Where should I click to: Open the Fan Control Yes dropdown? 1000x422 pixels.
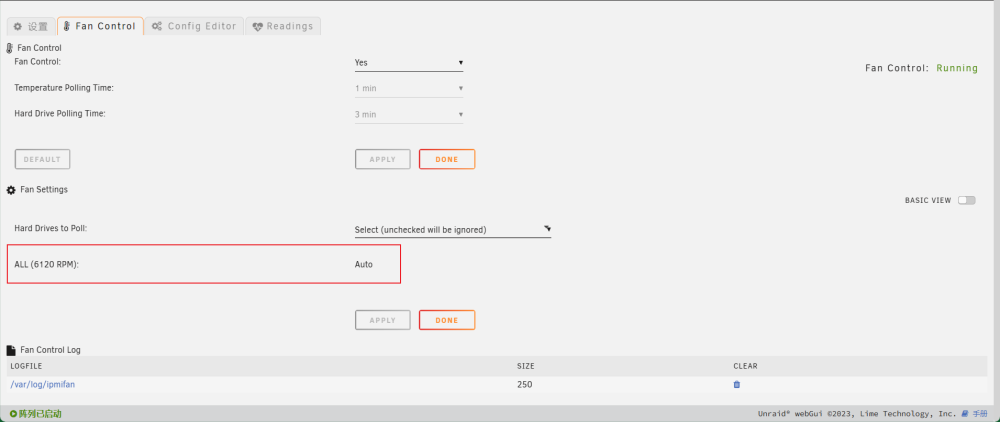[409, 62]
